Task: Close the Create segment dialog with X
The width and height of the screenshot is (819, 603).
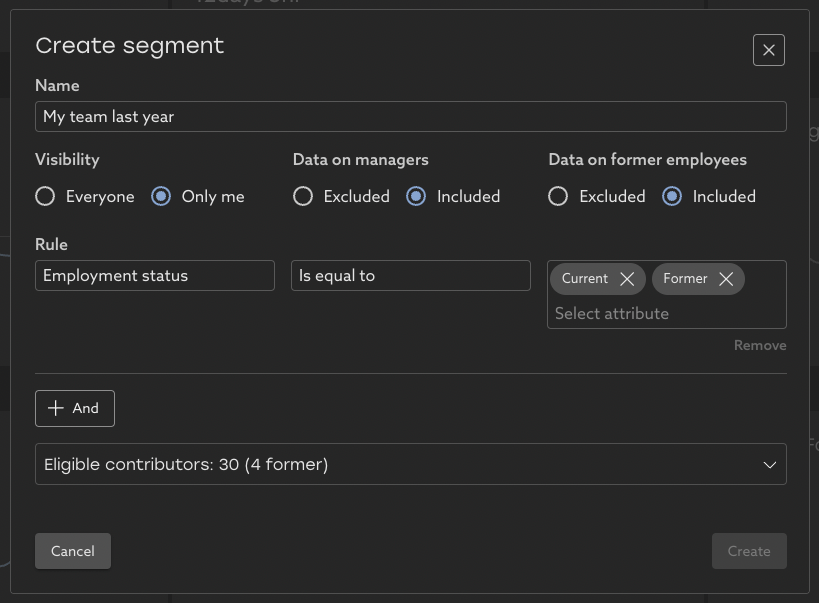Action: tap(768, 50)
